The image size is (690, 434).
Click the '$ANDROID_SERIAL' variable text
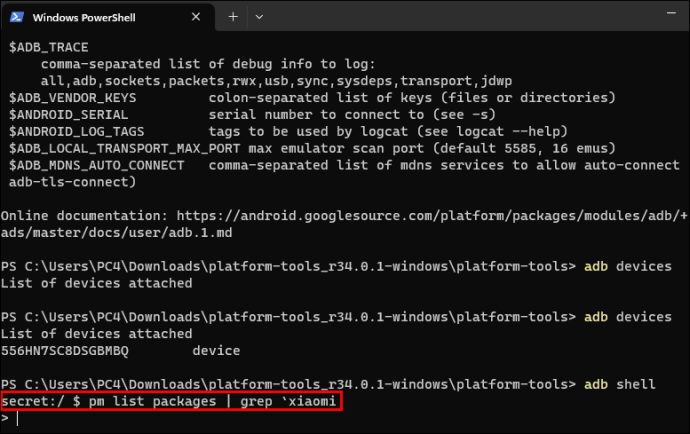click(x=69, y=115)
